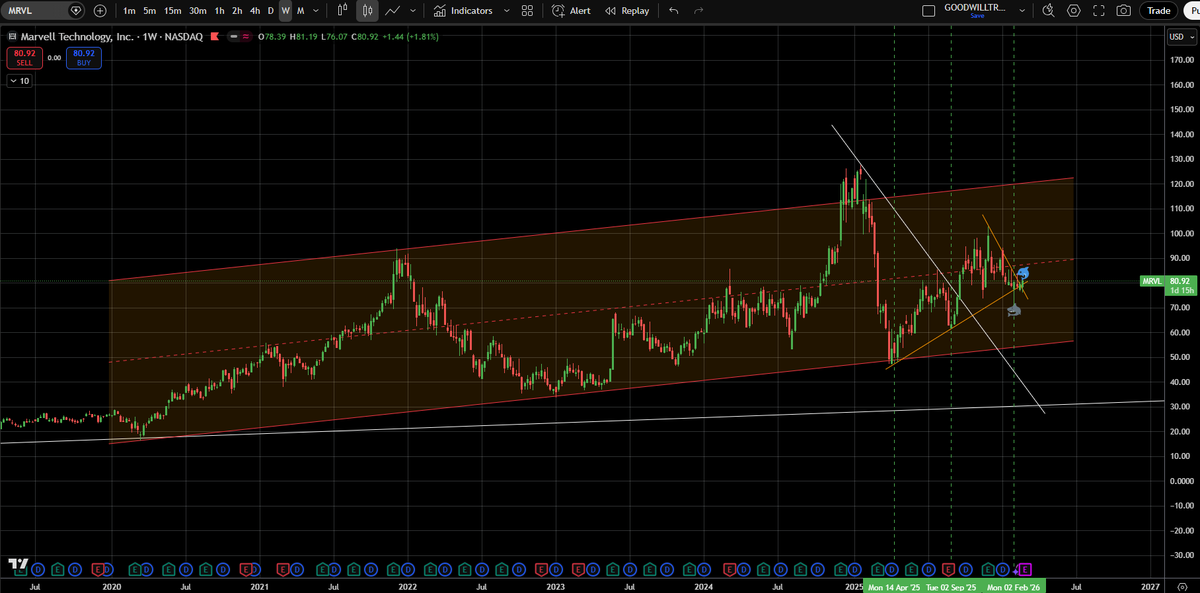1200x593 pixels.
Task: Click the 100.00 price axis label
Action: click(1181, 233)
